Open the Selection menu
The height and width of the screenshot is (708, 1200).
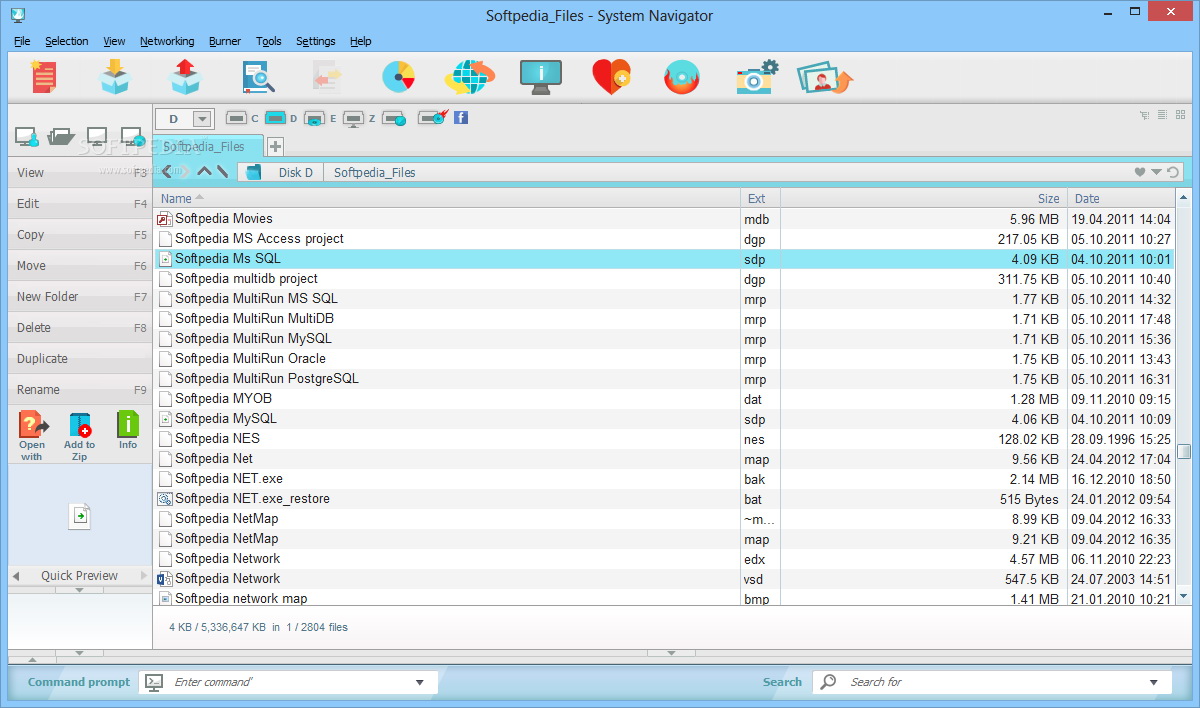point(67,41)
